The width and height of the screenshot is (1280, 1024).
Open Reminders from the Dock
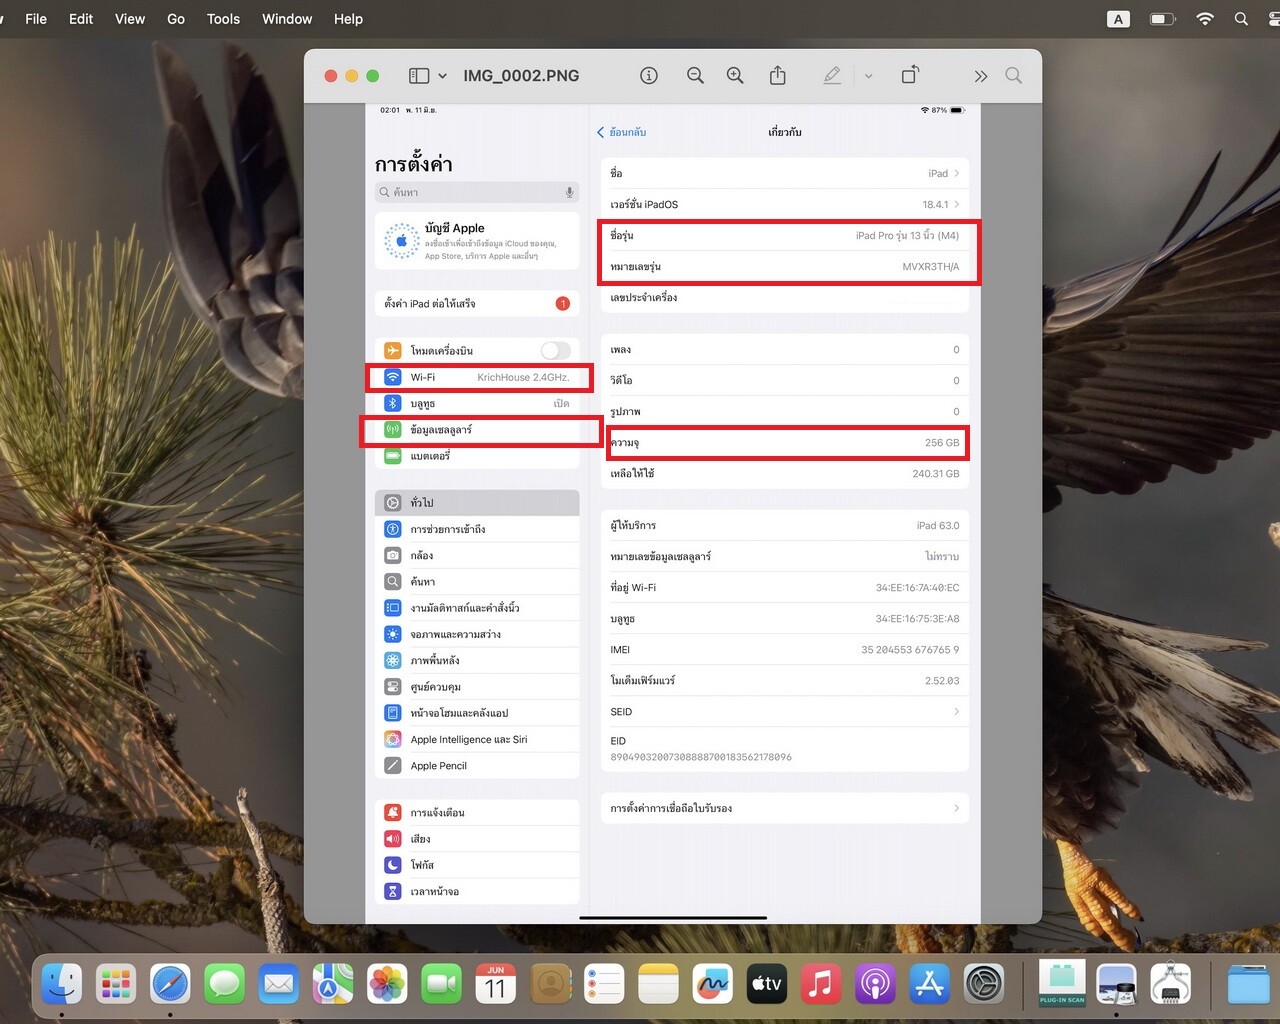(x=604, y=984)
